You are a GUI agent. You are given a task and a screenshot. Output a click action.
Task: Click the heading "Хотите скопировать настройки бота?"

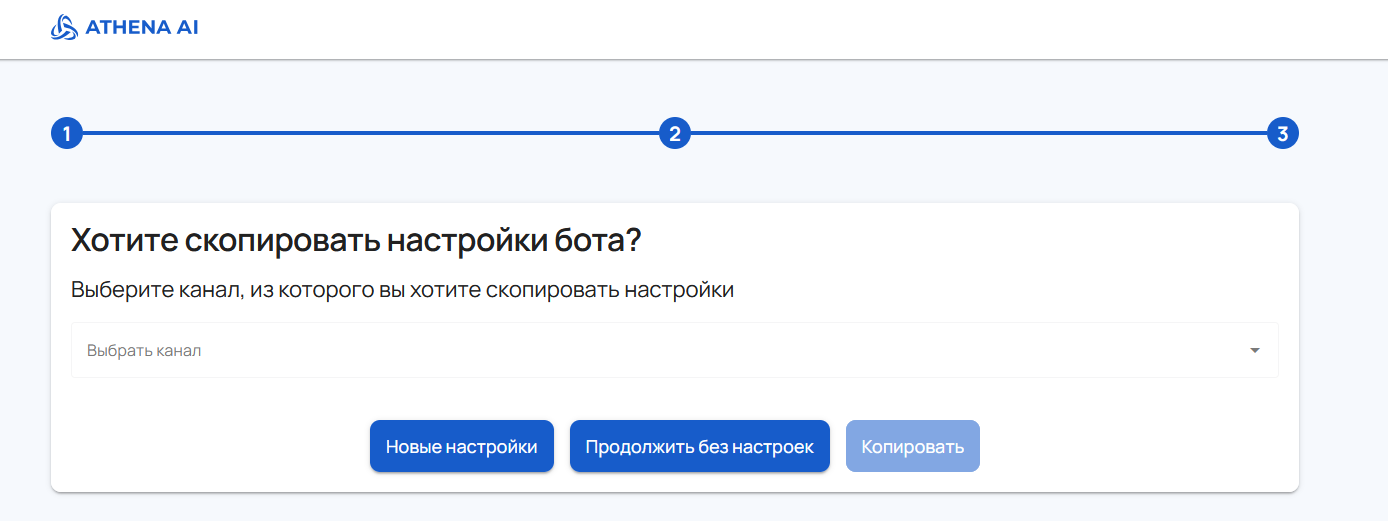tap(355, 241)
